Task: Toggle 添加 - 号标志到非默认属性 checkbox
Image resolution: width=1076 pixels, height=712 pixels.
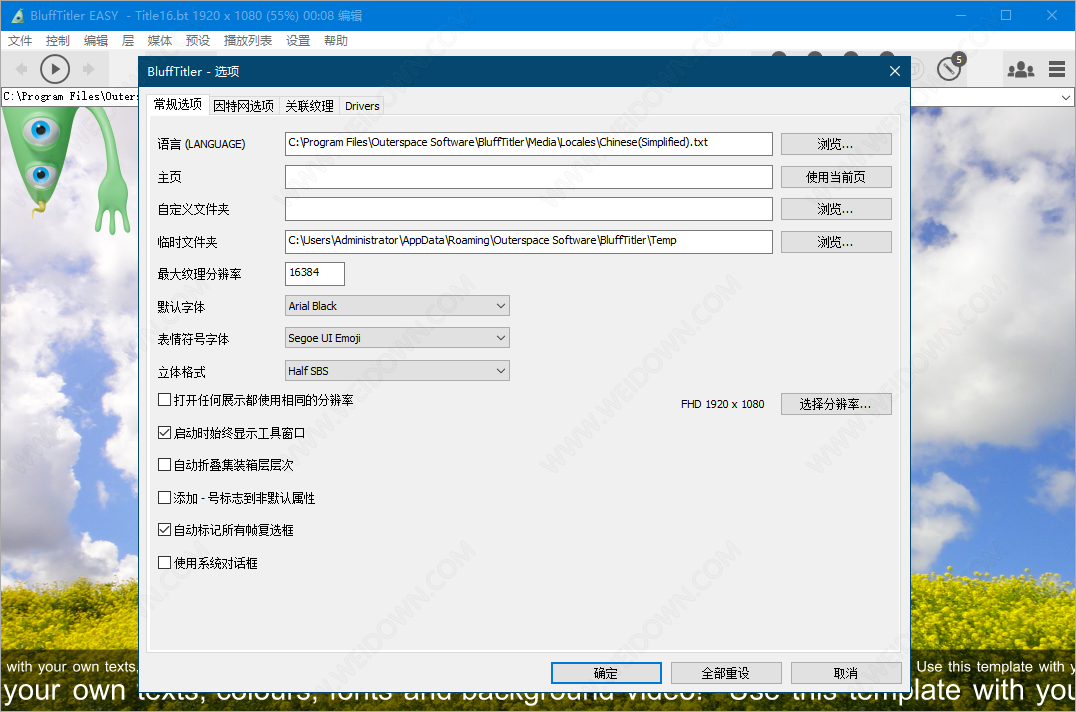Action: click(x=165, y=498)
